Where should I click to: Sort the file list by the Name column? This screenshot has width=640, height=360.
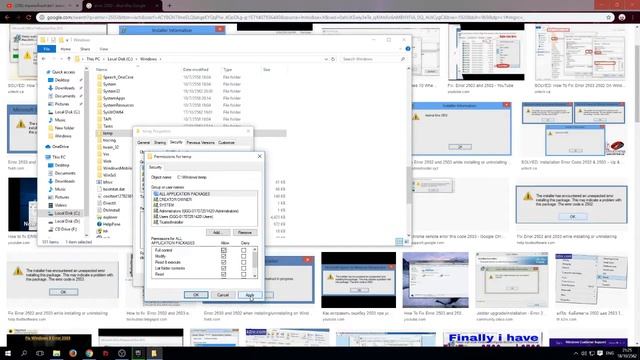(102, 70)
